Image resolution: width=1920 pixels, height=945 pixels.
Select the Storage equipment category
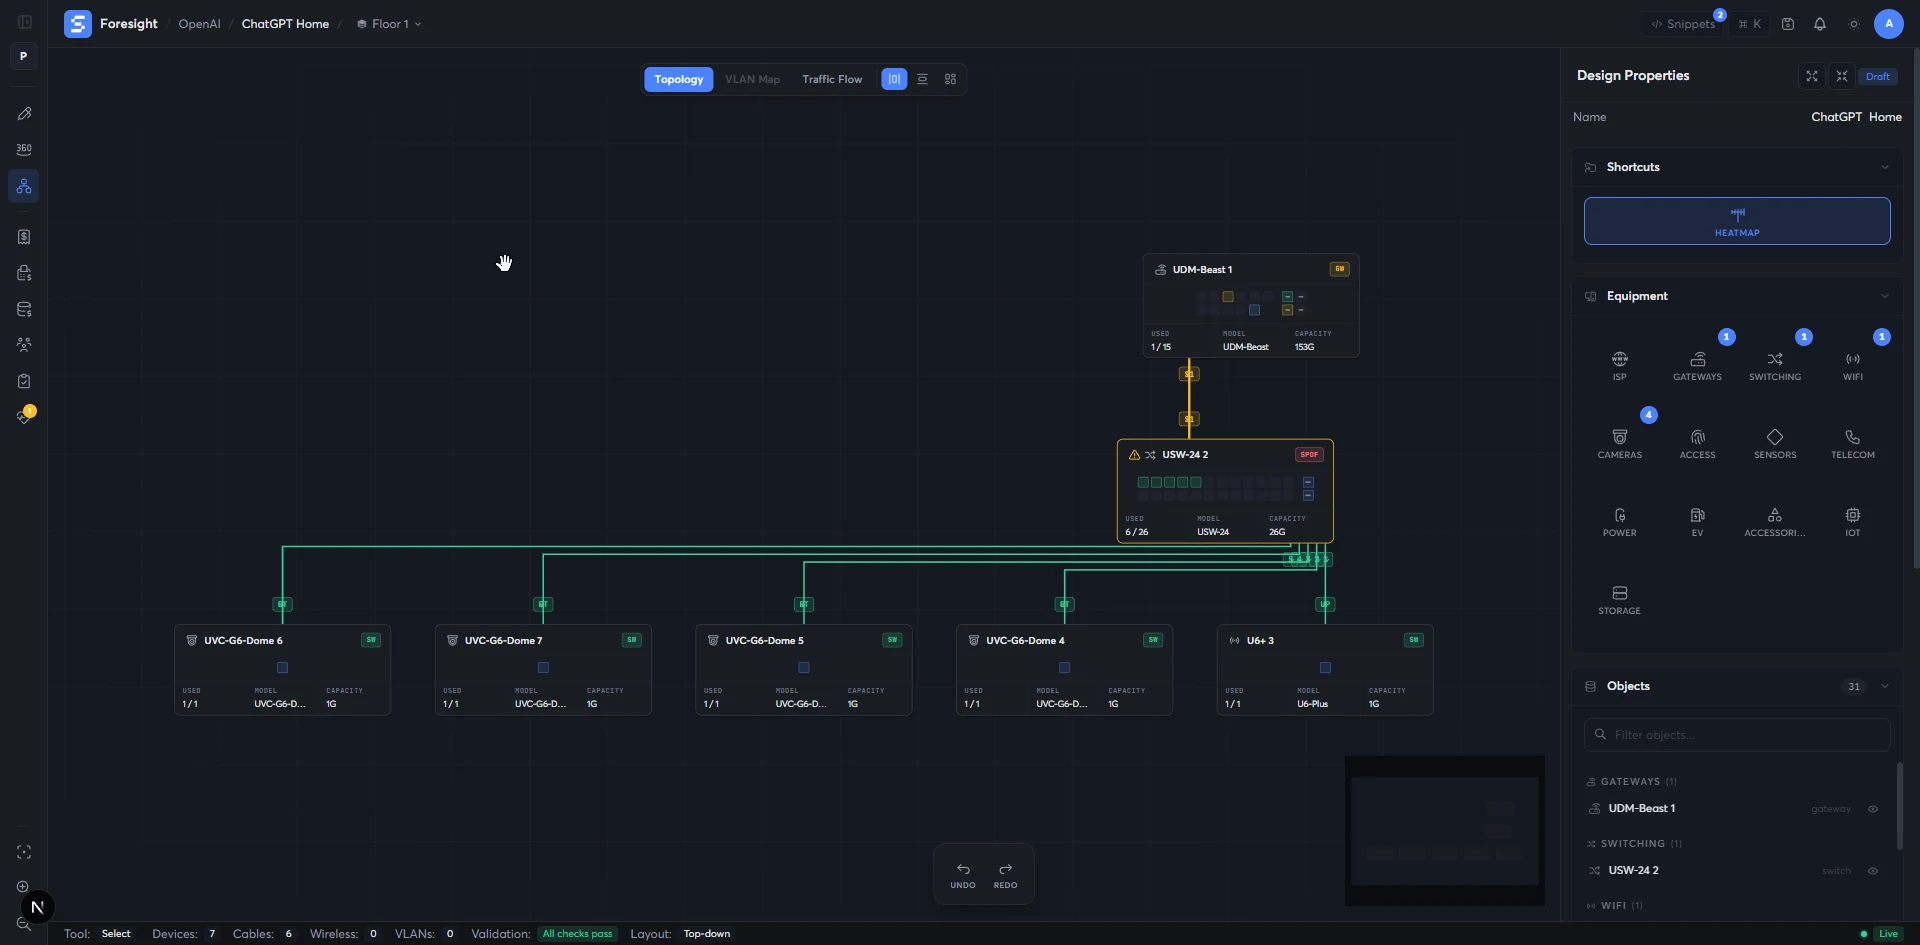point(1620,600)
